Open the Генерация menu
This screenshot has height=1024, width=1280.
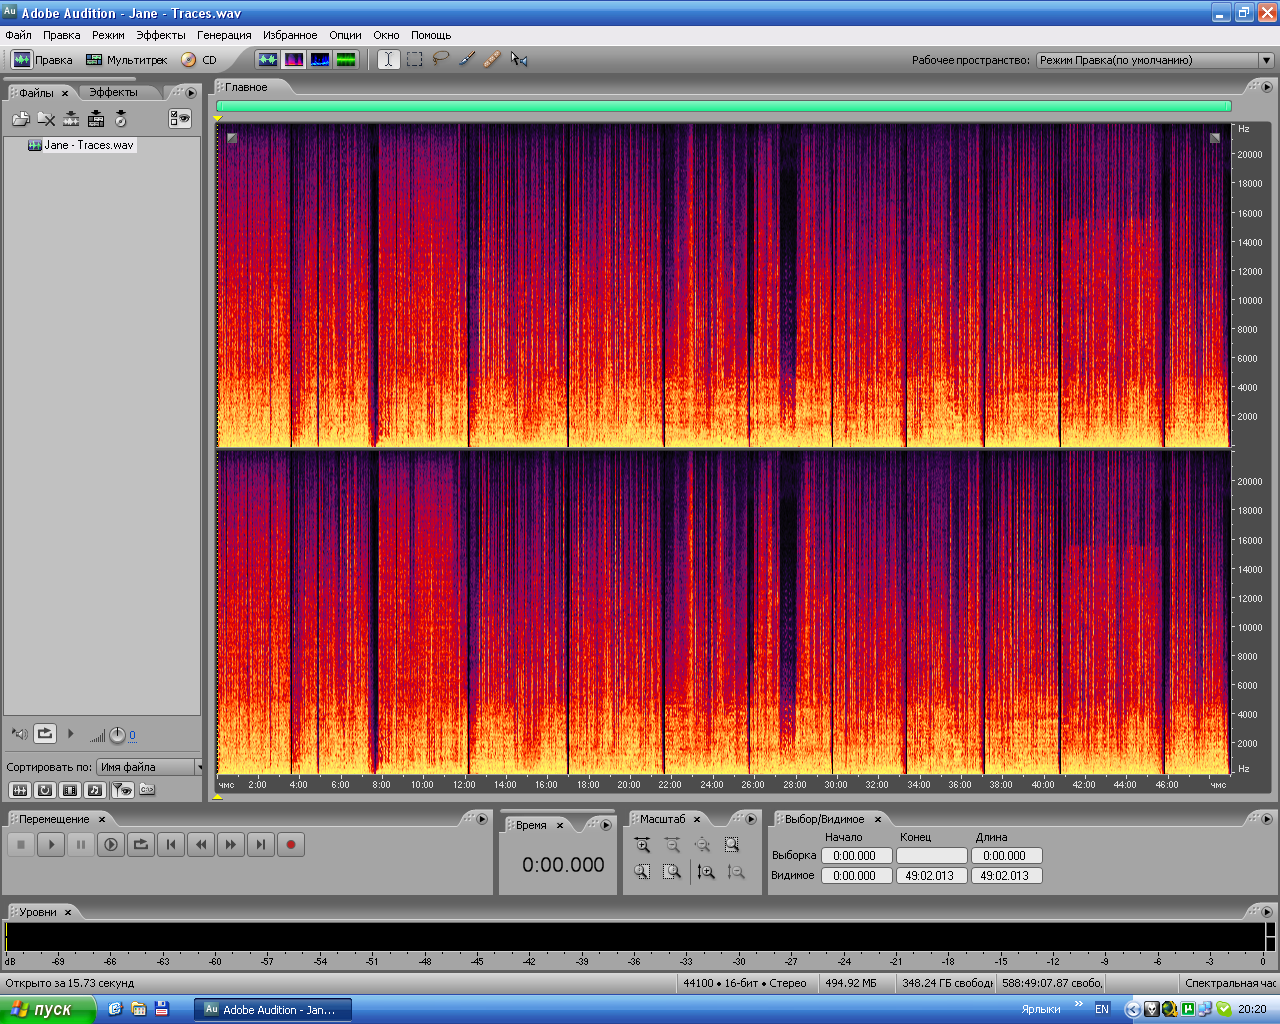tap(224, 35)
